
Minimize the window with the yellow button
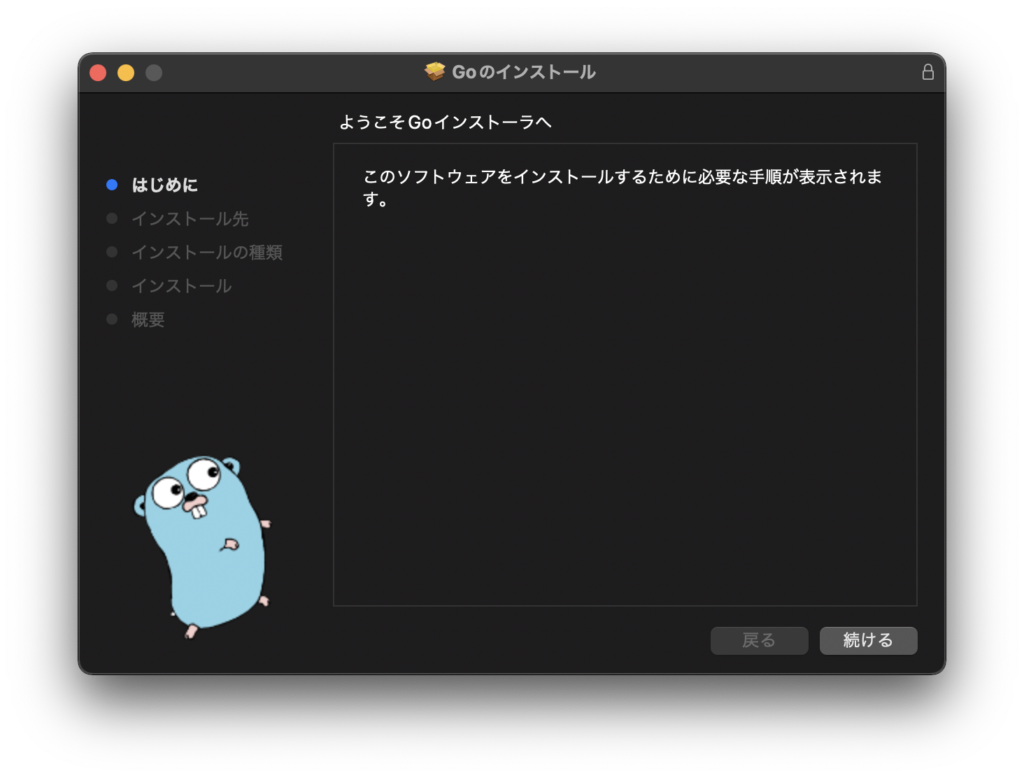126,72
